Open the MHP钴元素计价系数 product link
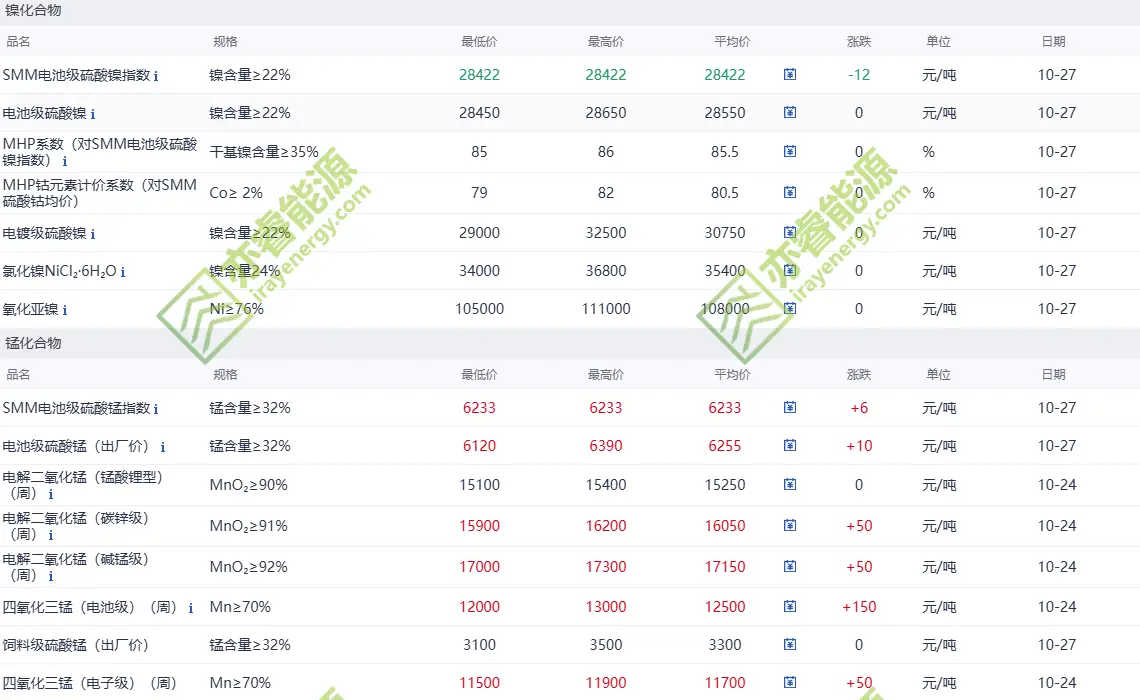Viewport: 1140px width, 700px height. pos(99,192)
